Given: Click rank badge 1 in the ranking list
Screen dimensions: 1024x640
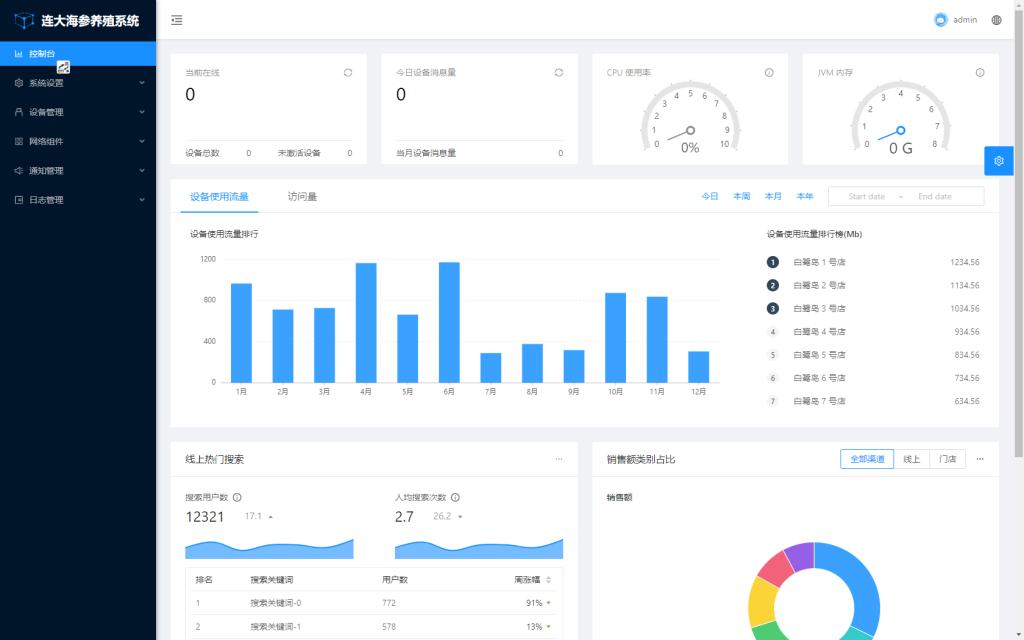Looking at the screenshot, I should [x=773, y=262].
